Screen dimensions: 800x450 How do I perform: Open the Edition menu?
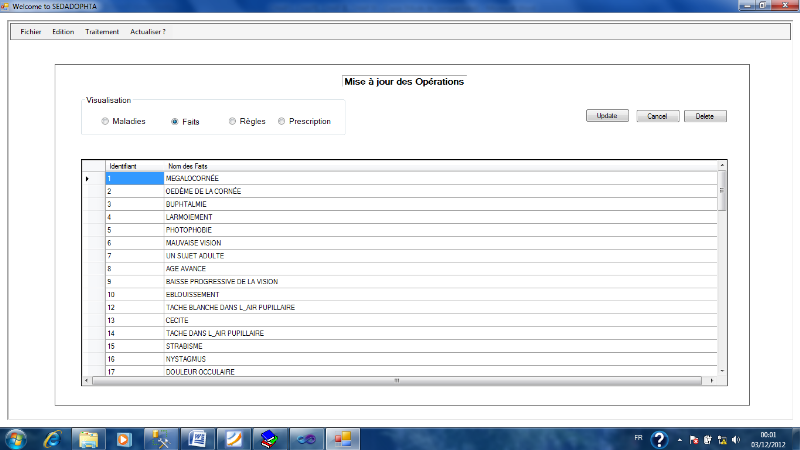click(x=63, y=32)
